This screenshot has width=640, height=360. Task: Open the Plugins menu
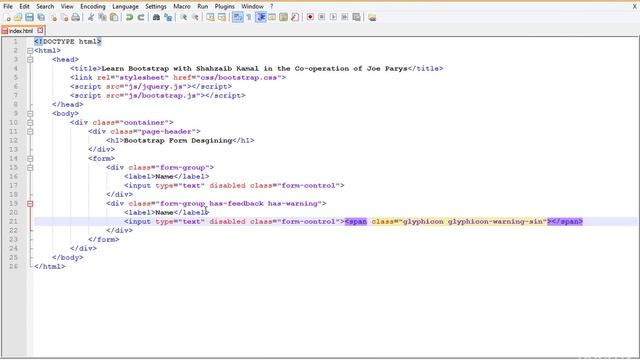pos(224,7)
